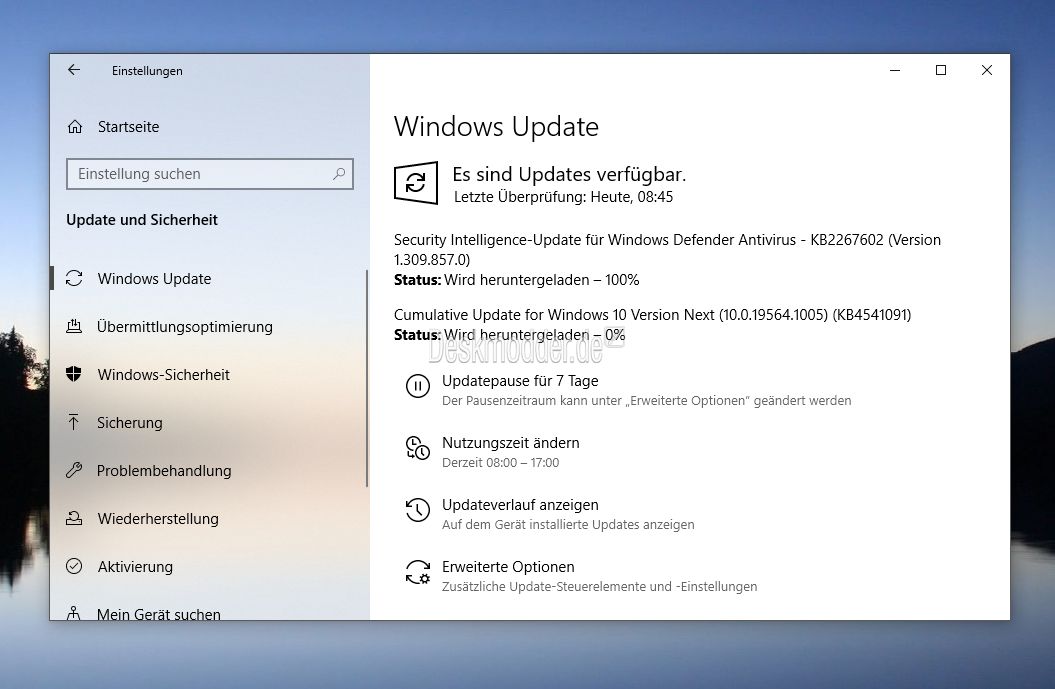Viewport: 1055px width, 689px height.
Task: Click the 'Derzeit 08:00 – 17:00' text
Action: coord(501,463)
